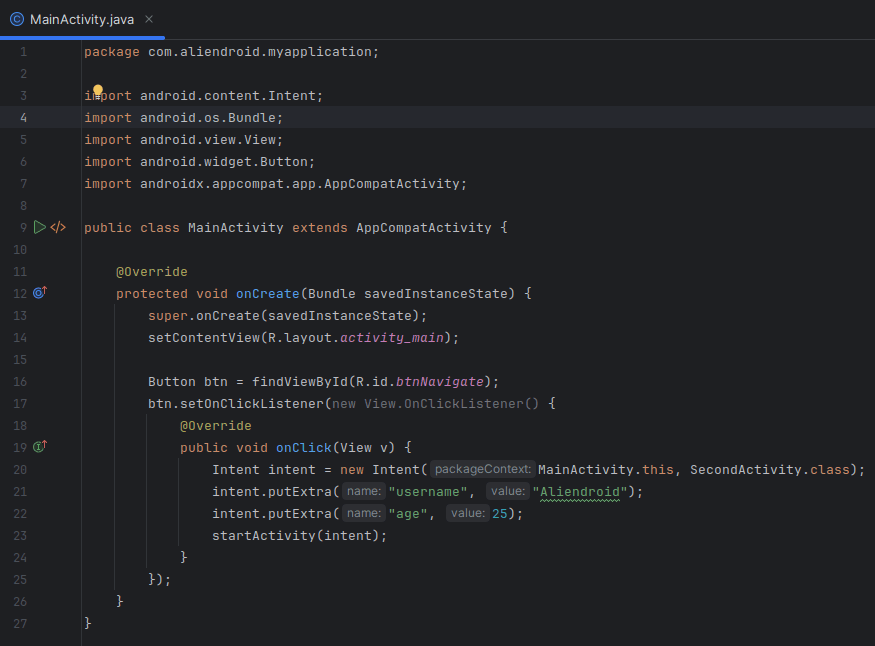Image resolution: width=875 pixels, height=646 pixels.
Task: Click the android.view.View import
Action: pos(208,140)
